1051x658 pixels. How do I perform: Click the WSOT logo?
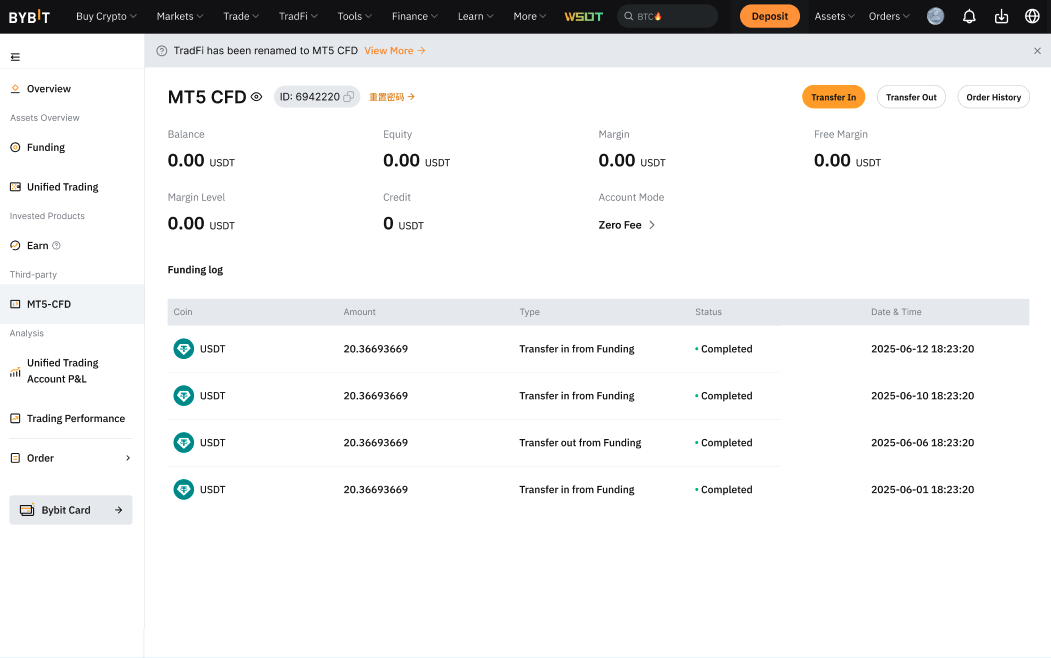tap(583, 17)
